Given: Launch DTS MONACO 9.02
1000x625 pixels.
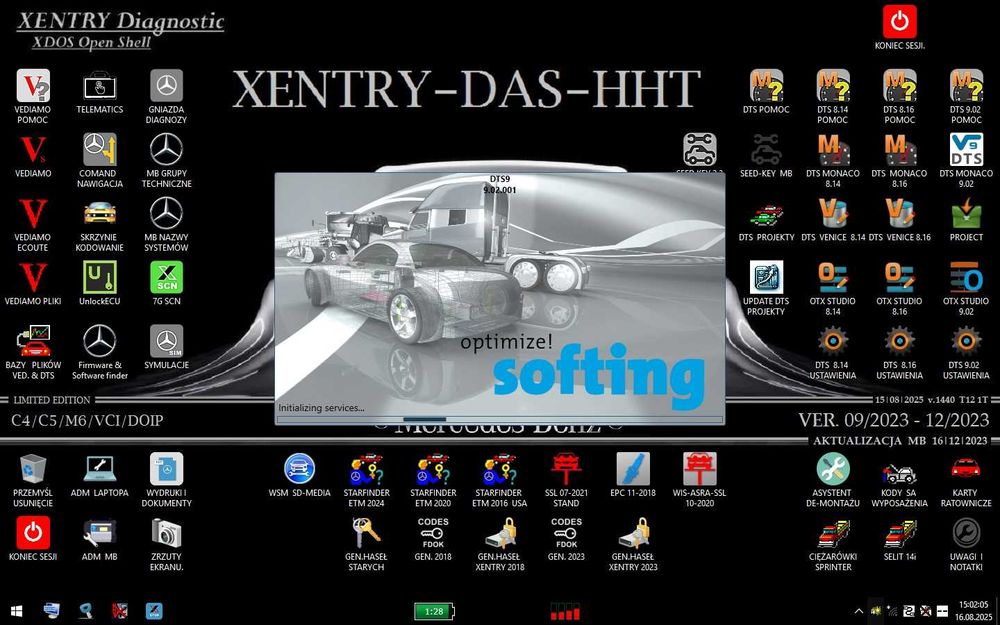Looking at the screenshot, I should click(x=966, y=149).
